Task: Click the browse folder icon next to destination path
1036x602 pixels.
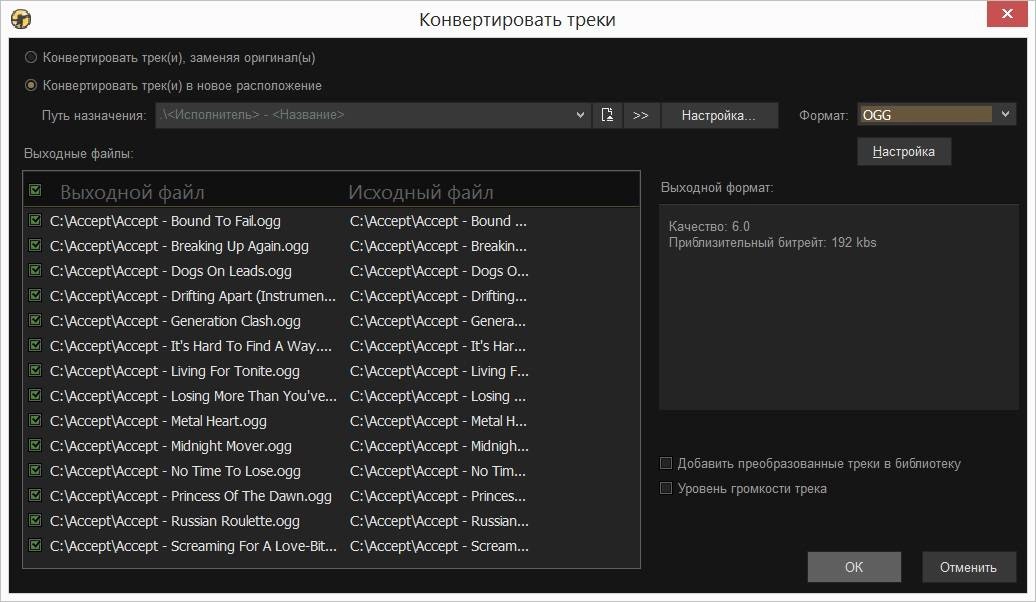Action: coord(607,115)
